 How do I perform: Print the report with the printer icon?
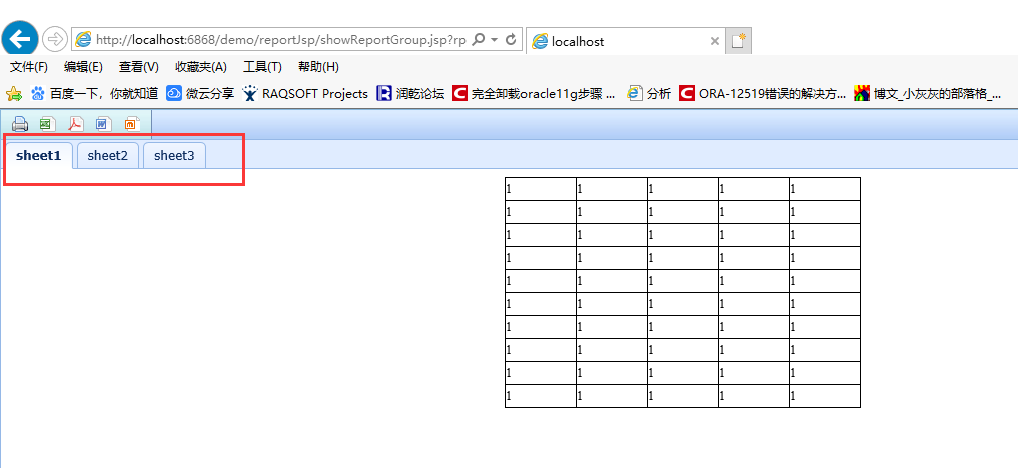[19, 124]
